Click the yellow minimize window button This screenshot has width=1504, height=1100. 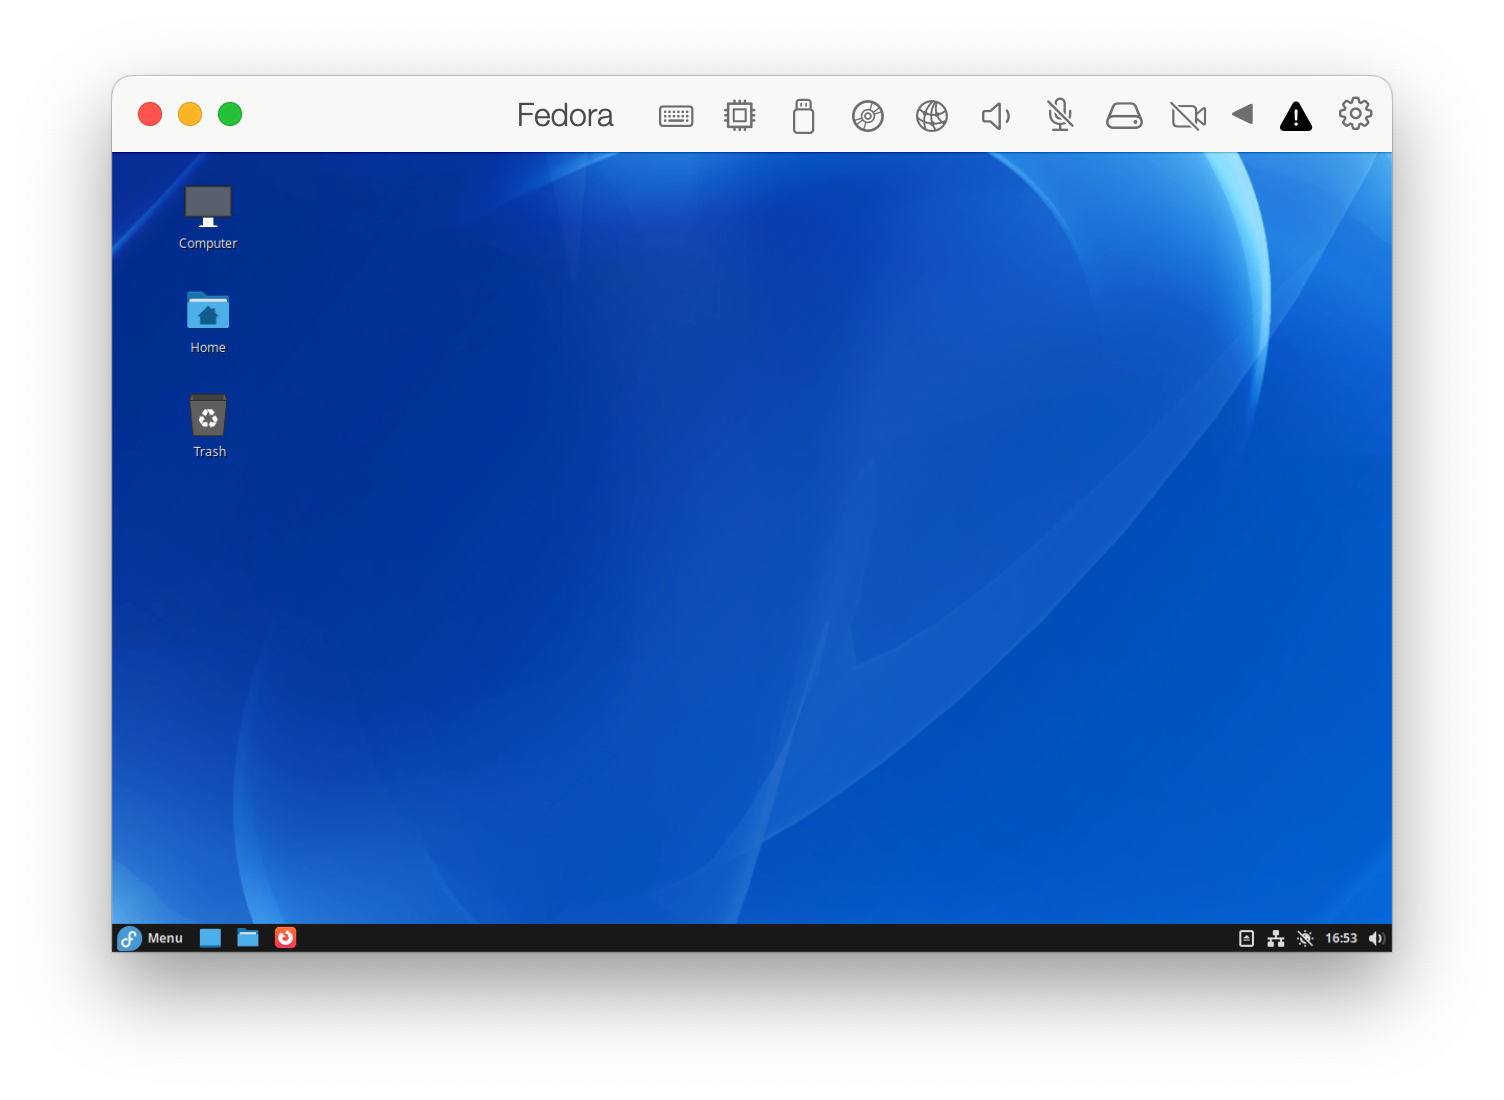coord(190,114)
